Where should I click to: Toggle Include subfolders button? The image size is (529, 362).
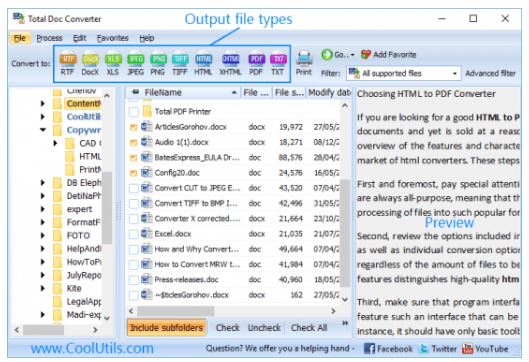pos(167,328)
